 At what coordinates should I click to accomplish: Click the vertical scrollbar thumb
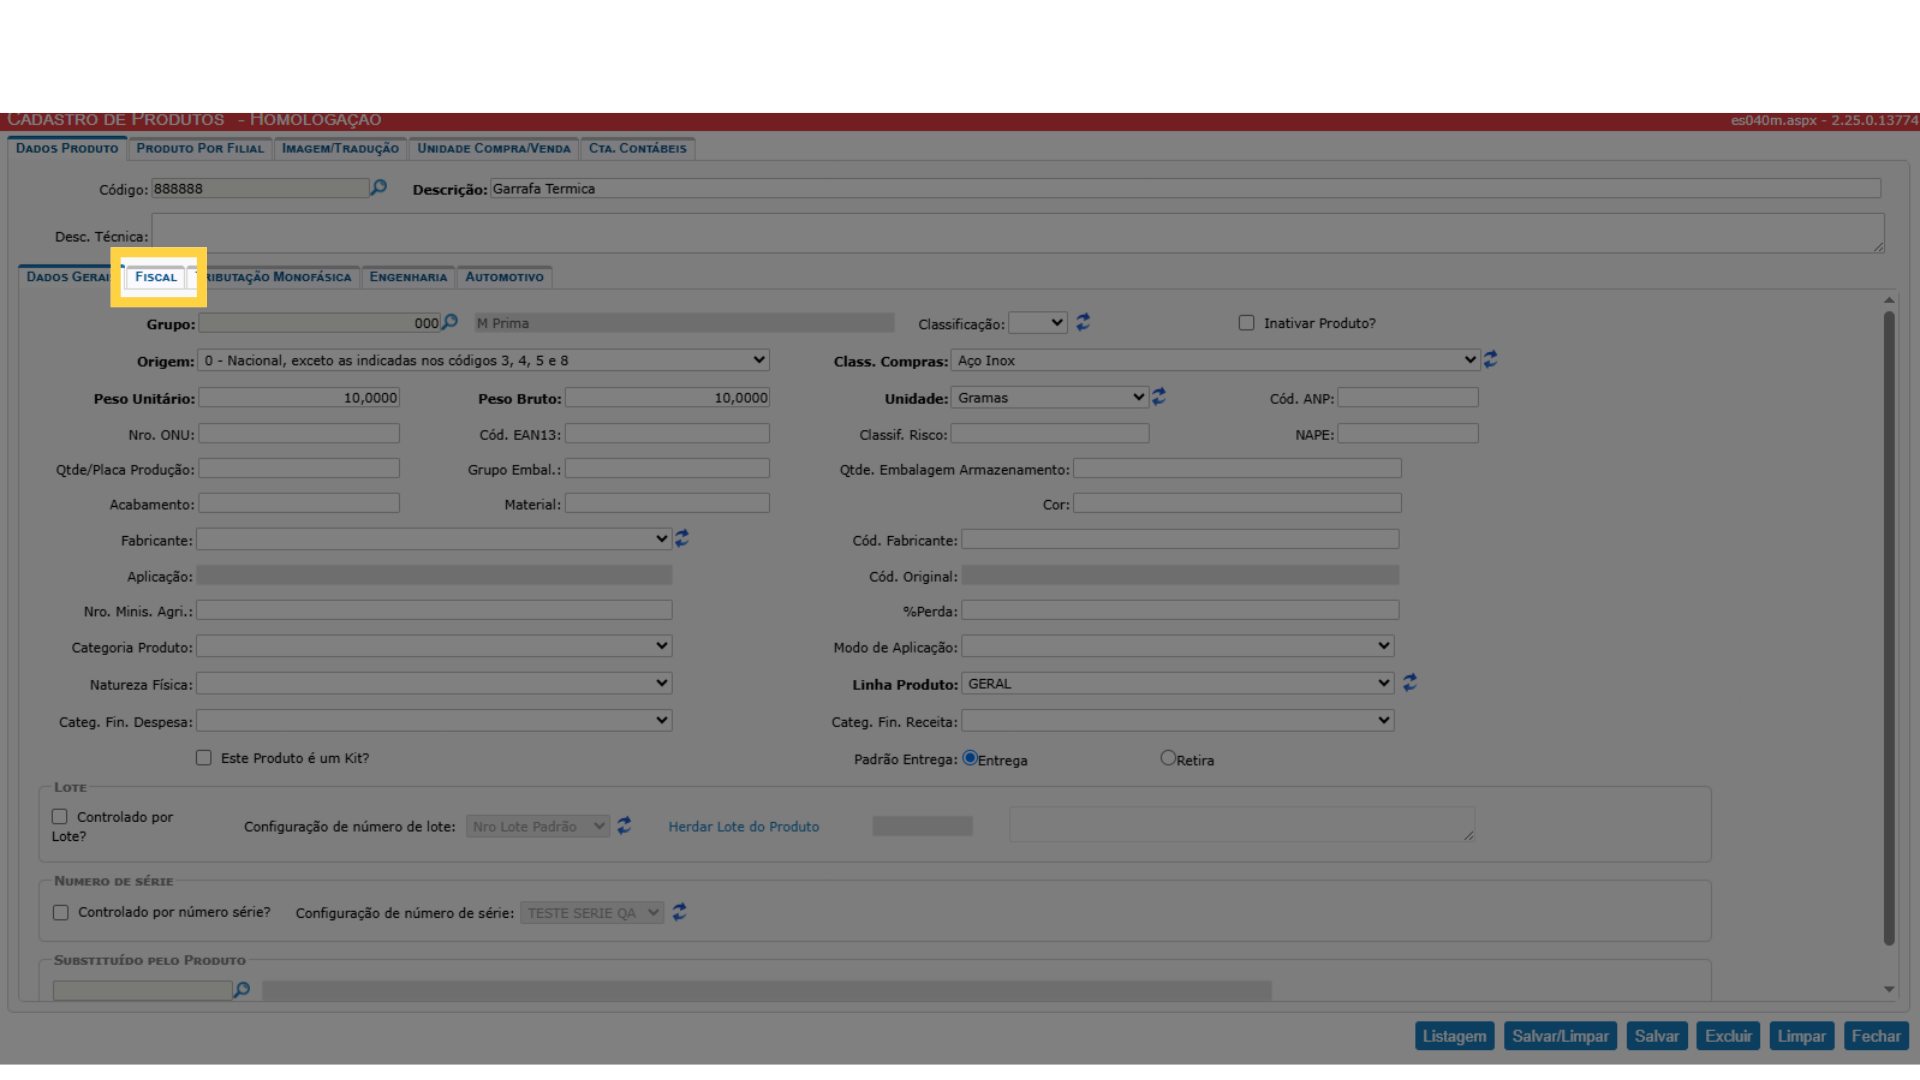point(1889,628)
